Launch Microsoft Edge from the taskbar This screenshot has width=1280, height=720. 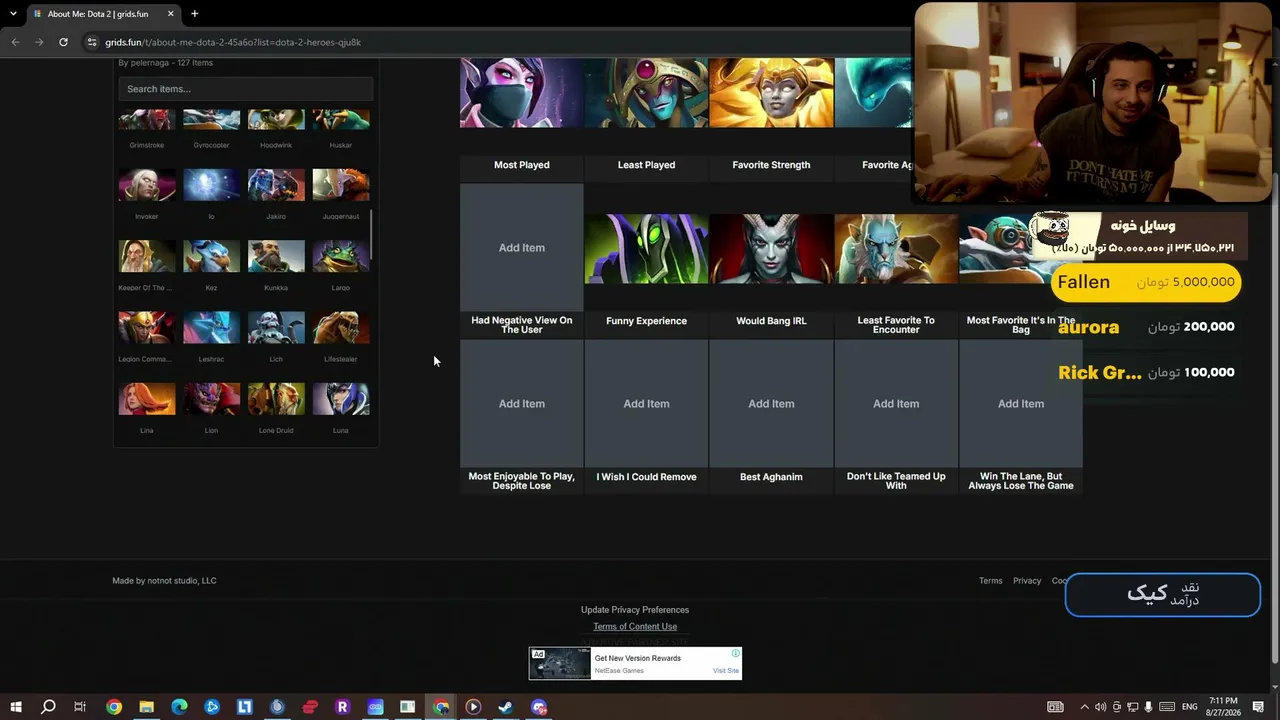coord(179,707)
